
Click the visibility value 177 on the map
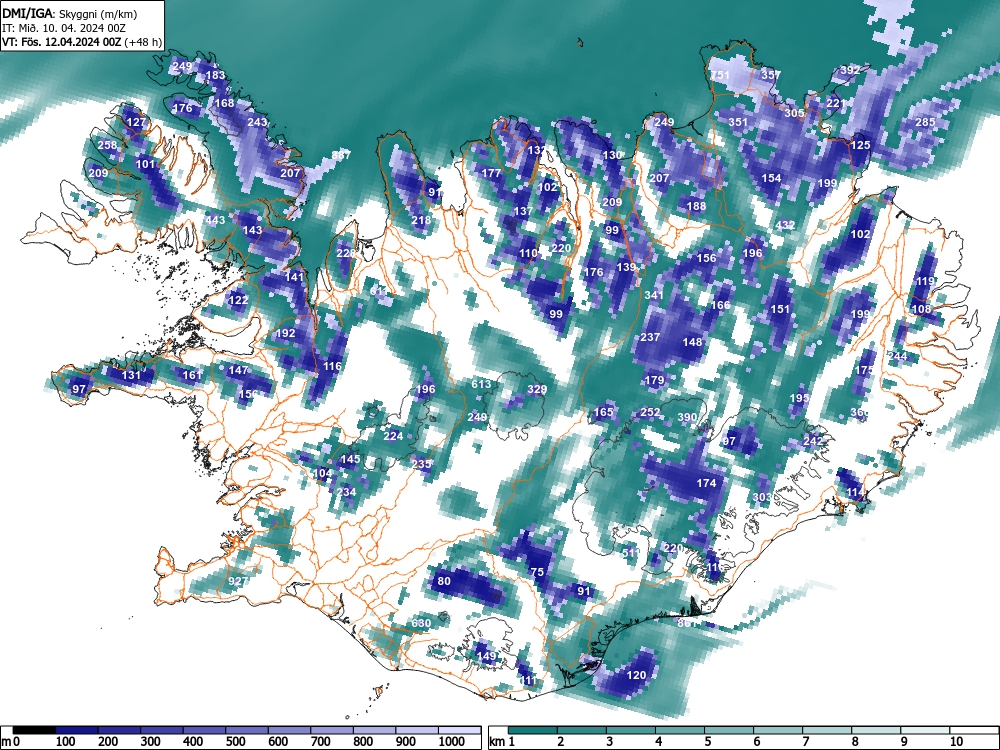[491, 173]
